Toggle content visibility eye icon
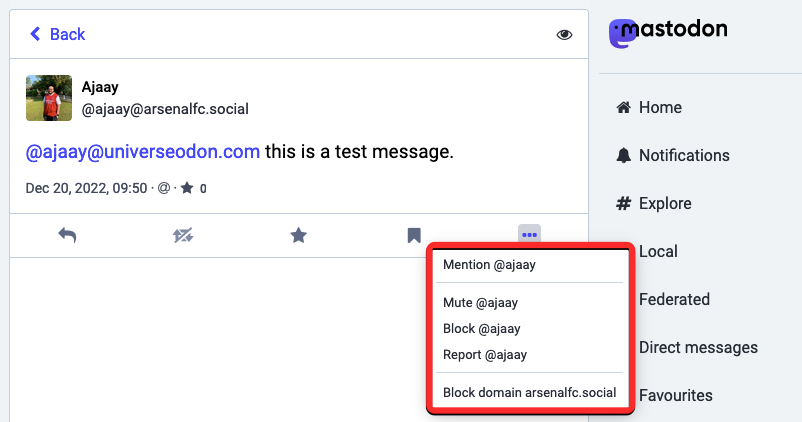 [x=564, y=35]
